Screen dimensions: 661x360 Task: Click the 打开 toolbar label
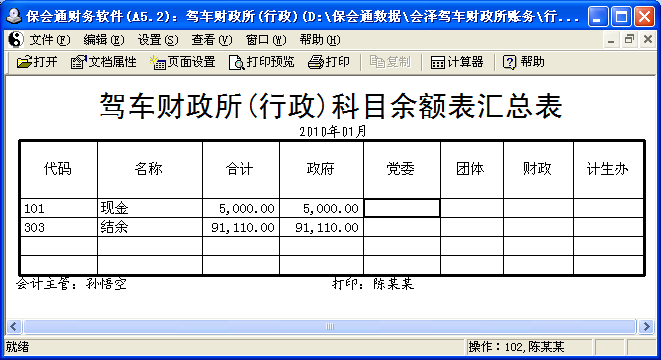[x=45, y=62]
